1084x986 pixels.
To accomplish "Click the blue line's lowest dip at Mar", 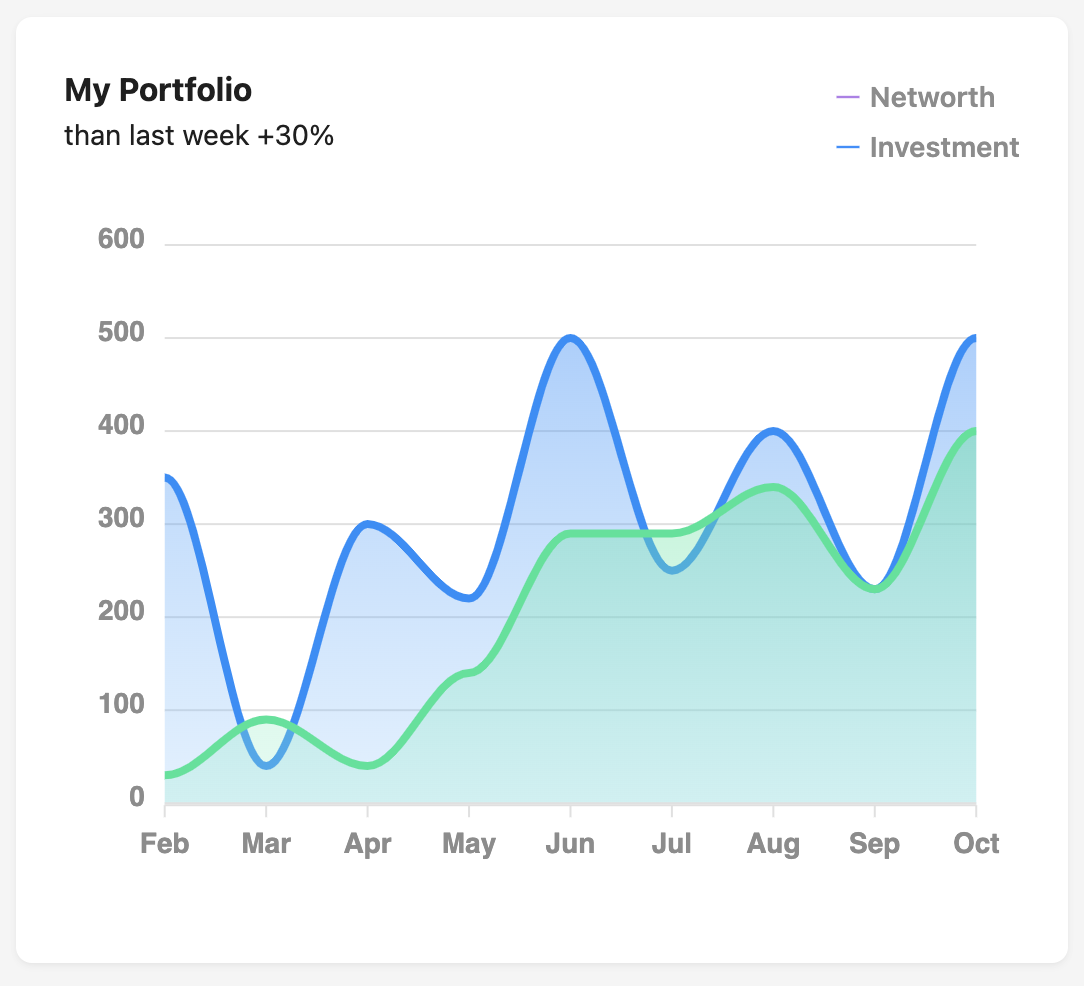I will point(266,766).
